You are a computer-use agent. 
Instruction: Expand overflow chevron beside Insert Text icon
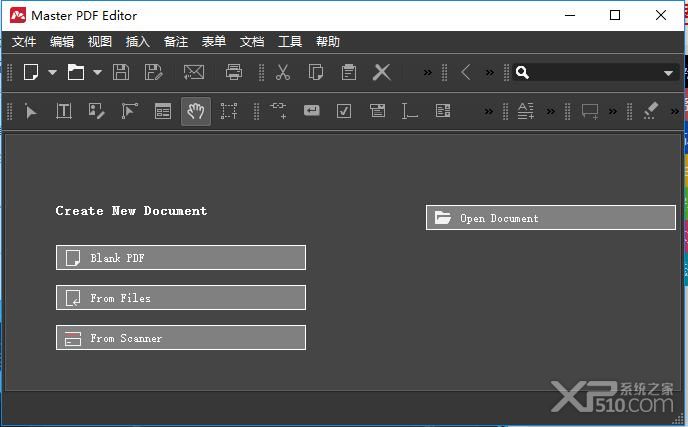pyautogui.click(x=550, y=111)
